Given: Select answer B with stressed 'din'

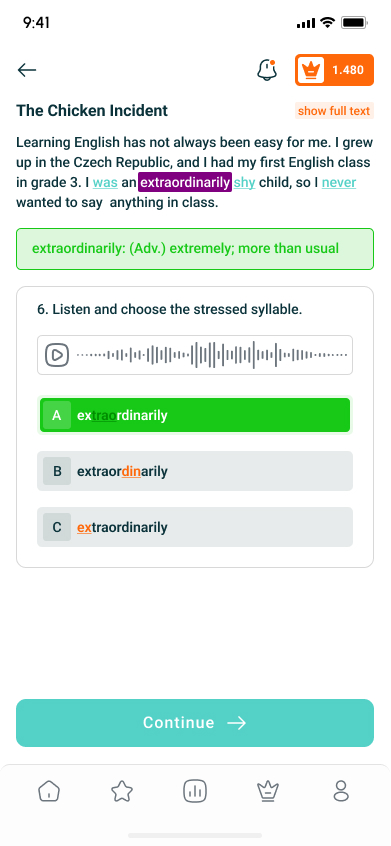Looking at the screenshot, I should [195, 471].
